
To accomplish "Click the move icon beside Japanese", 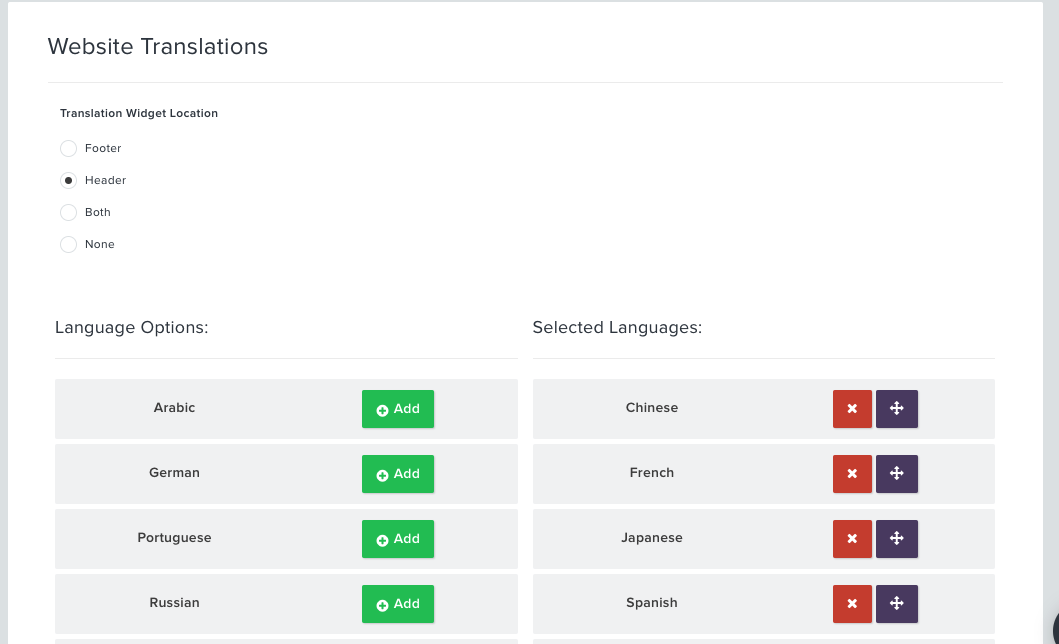I will [x=897, y=539].
